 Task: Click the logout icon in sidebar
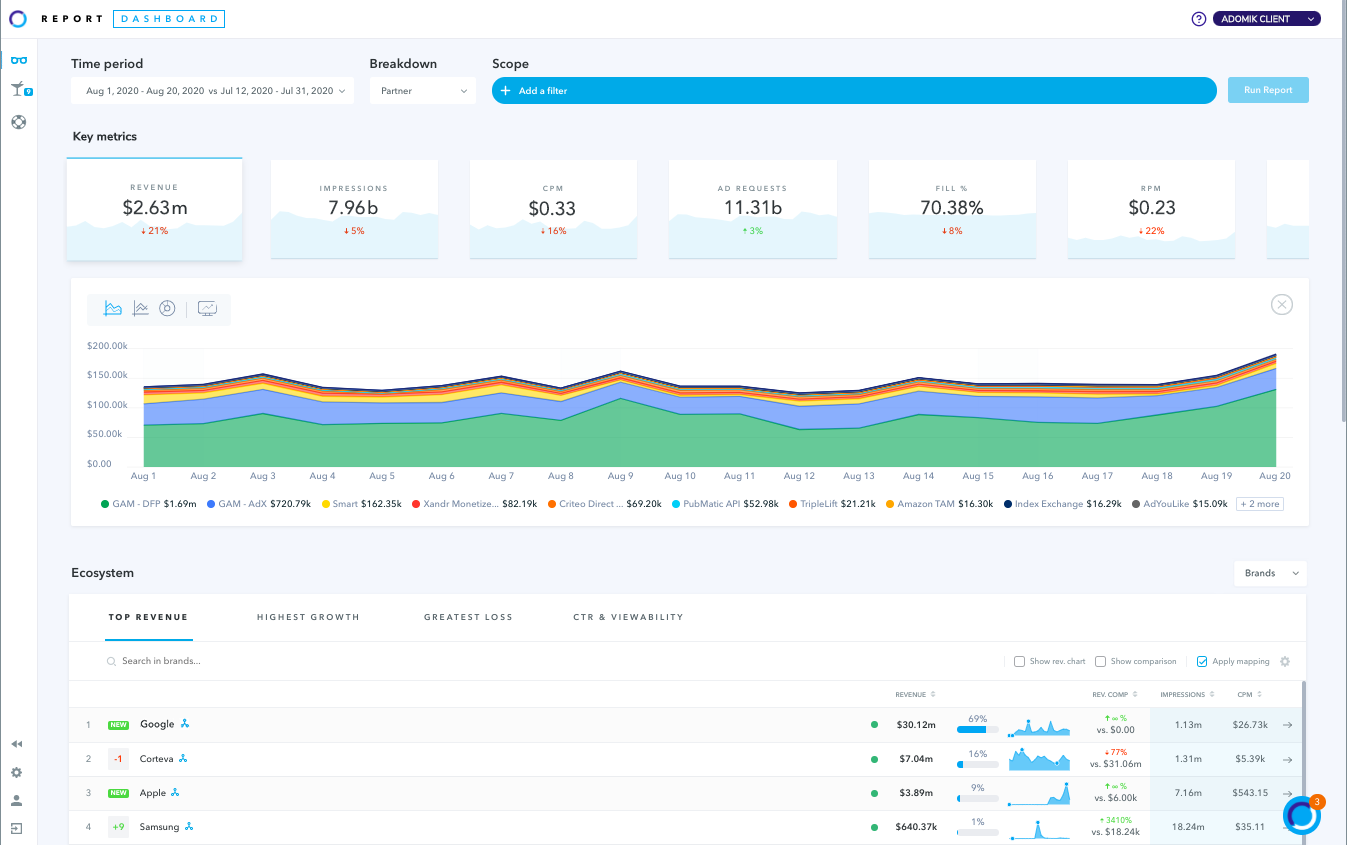coord(17,829)
